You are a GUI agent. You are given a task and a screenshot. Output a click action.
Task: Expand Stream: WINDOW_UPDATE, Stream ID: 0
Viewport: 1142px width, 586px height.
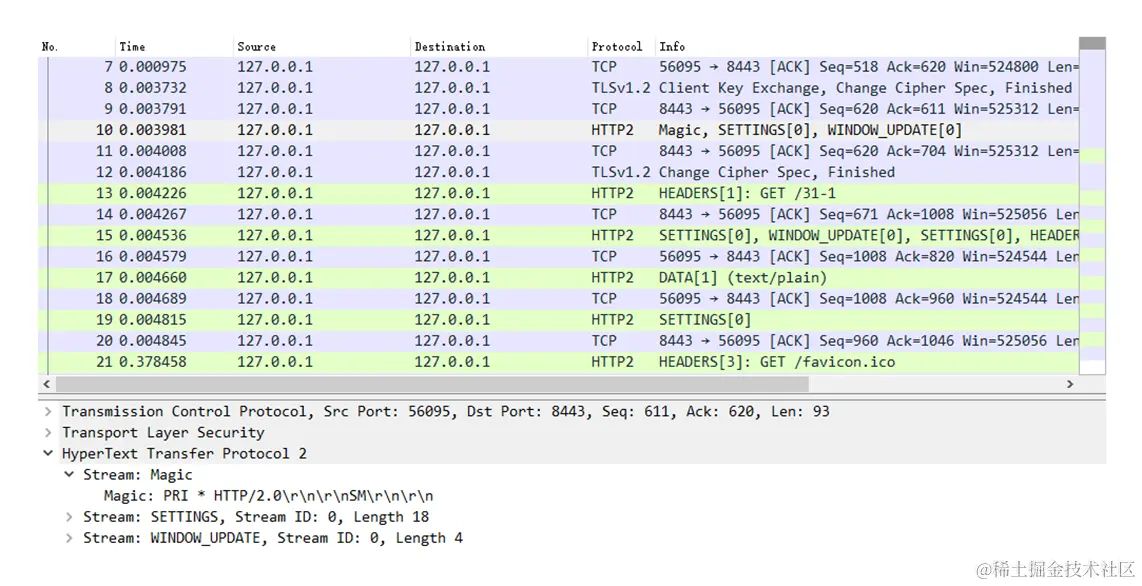point(69,538)
